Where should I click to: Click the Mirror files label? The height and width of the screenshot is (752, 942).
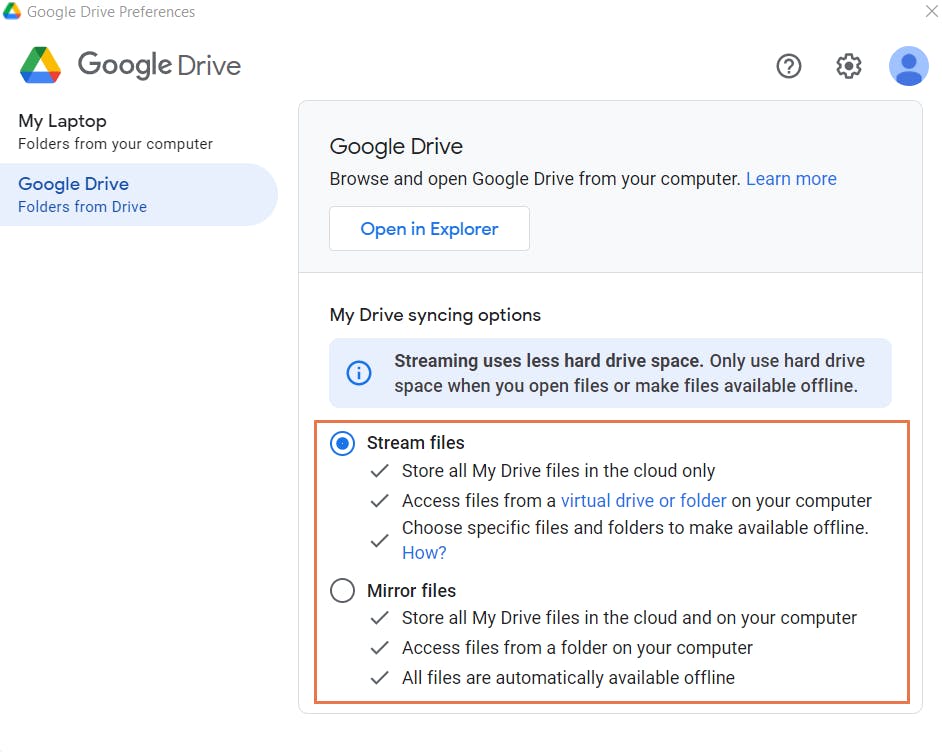[411, 591]
